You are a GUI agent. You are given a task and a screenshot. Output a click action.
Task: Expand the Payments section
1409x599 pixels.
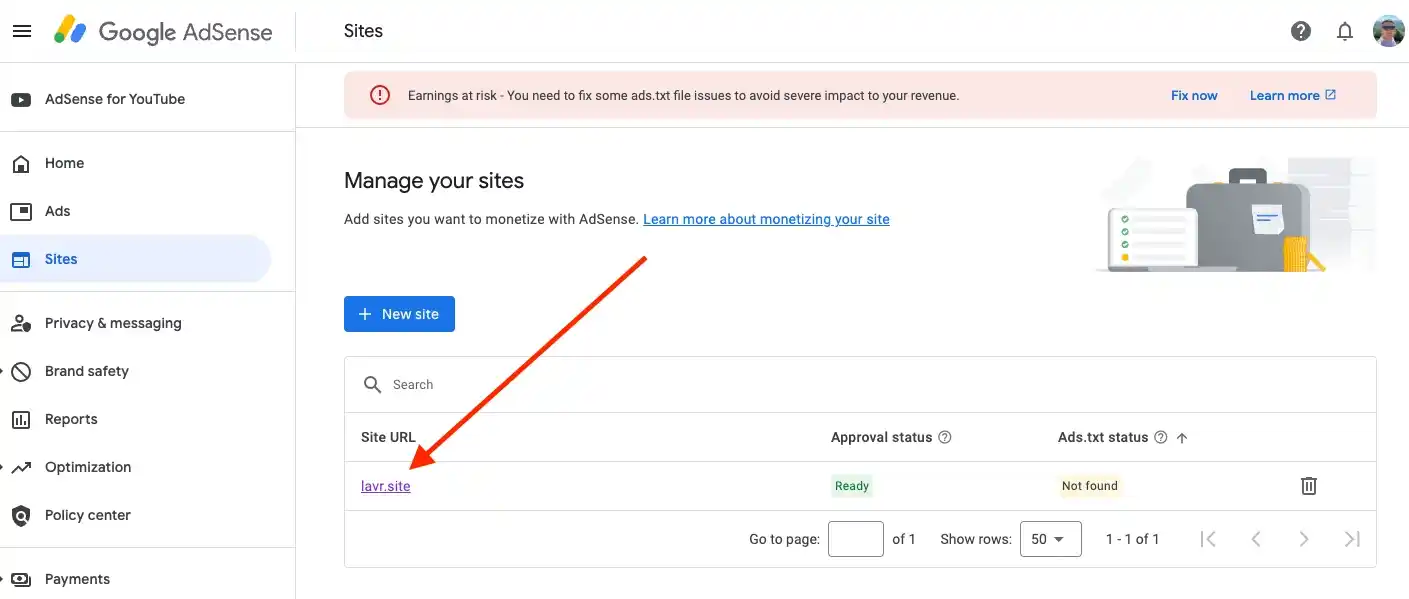(78, 578)
